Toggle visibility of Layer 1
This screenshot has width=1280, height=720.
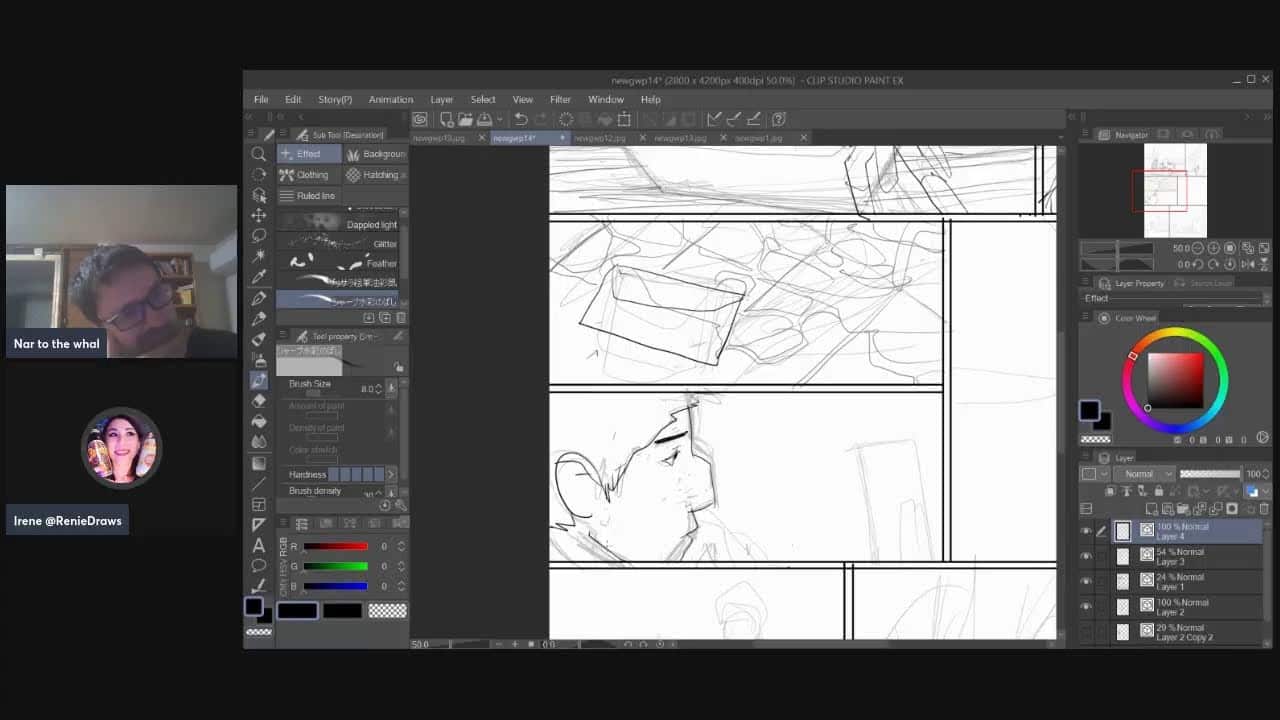pyautogui.click(x=1086, y=581)
